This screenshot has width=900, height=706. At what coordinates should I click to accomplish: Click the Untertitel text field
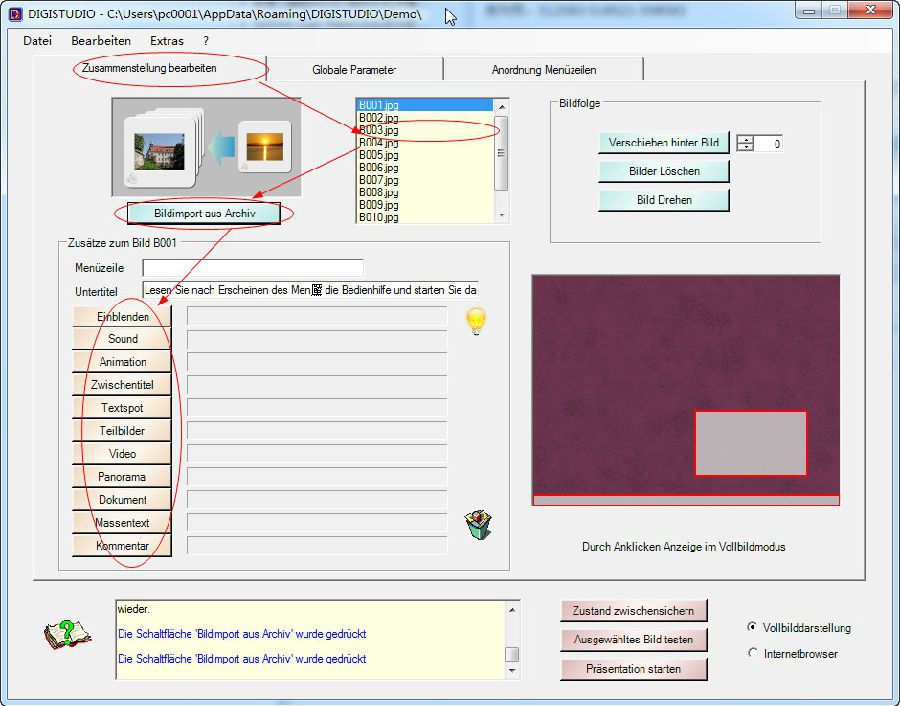[x=311, y=290]
